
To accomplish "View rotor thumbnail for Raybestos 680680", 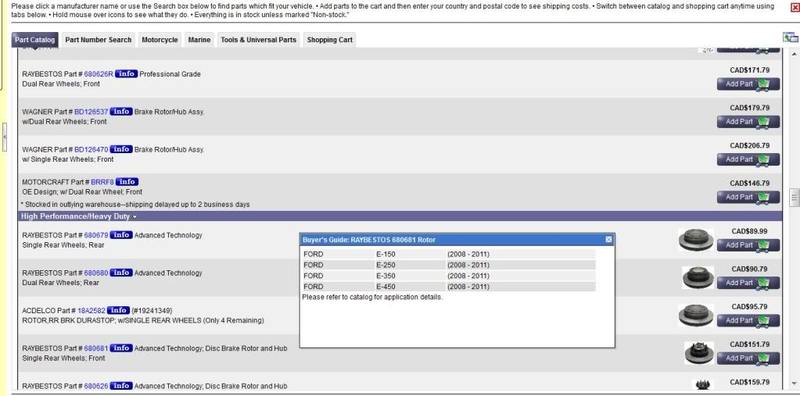I will coord(698,277).
